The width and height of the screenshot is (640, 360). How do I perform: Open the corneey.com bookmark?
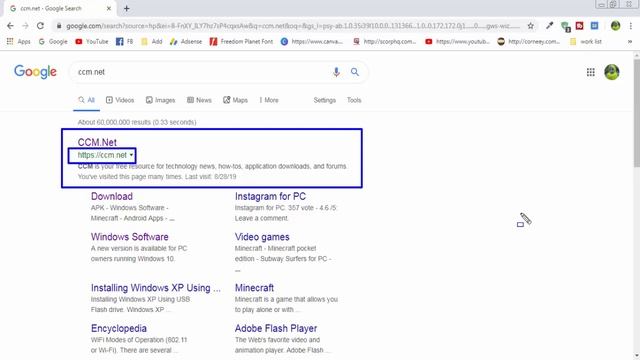pyautogui.click(x=529, y=42)
